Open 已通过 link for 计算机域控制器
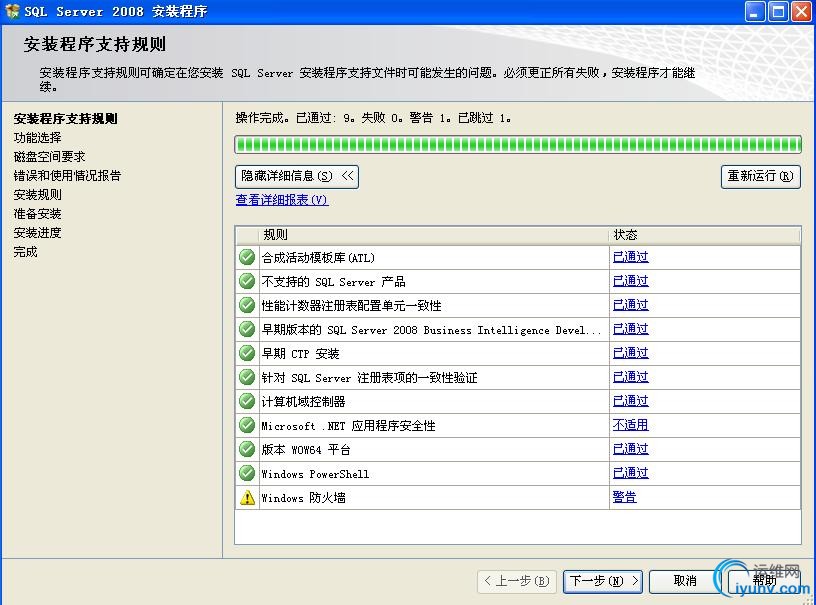This screenshot has height=605, width=816. point(630,400)
